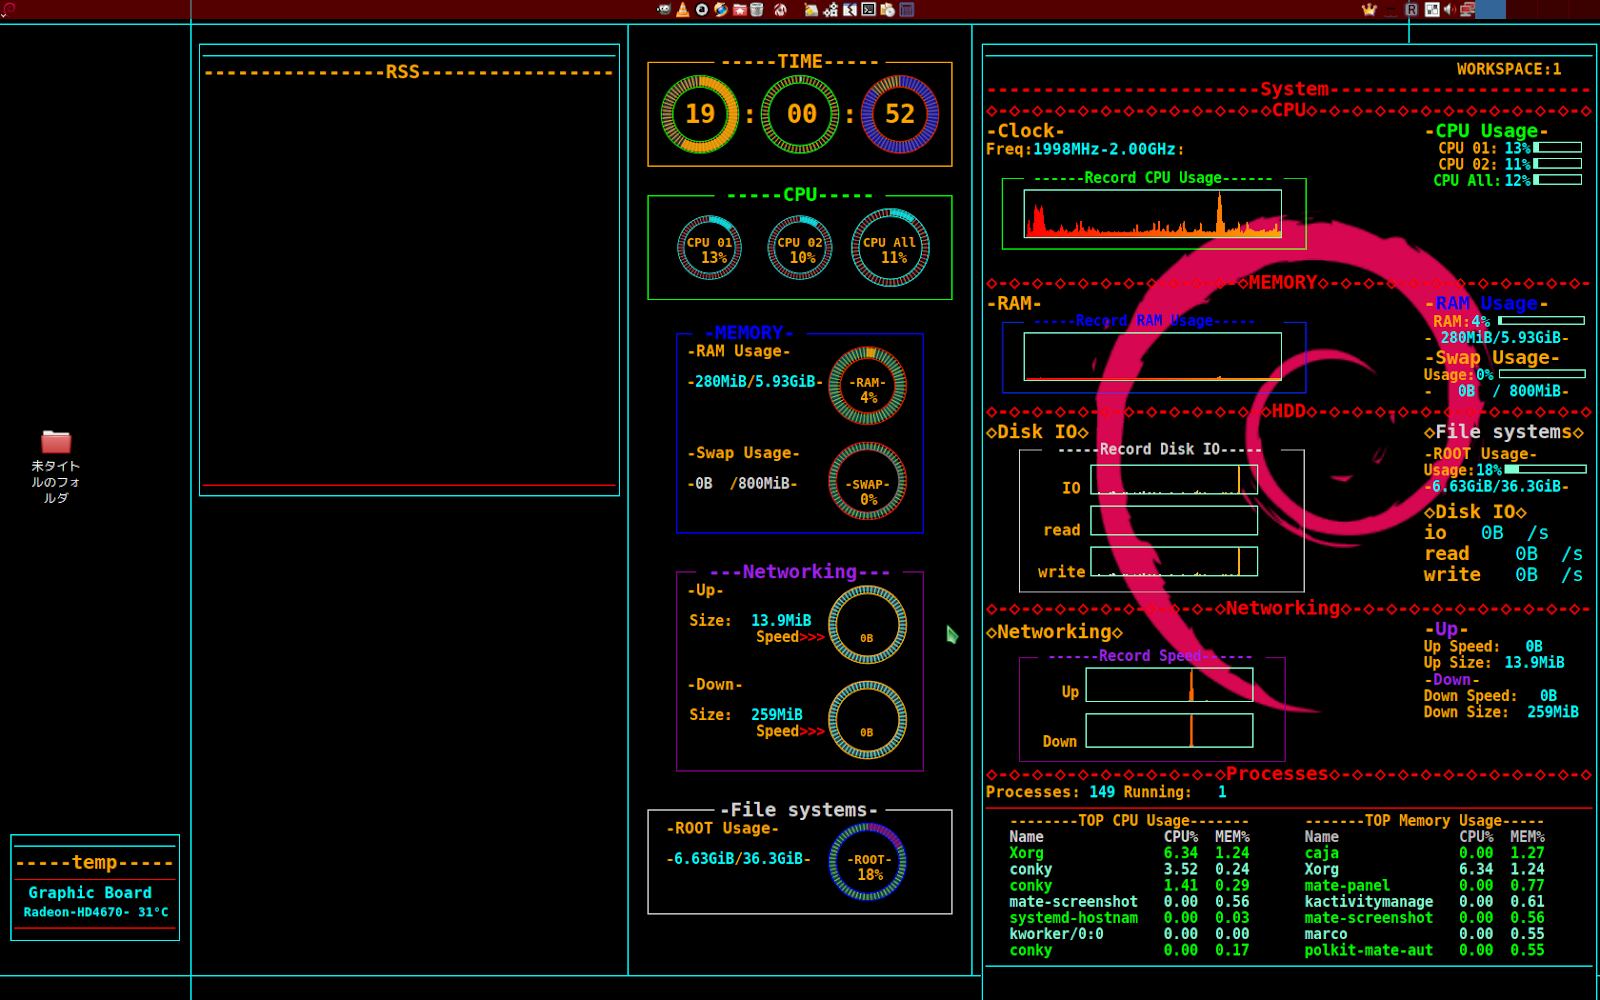Click the crown icon in the system tray
Viewport: 1600px width, 1000px height.
click(1369, 9)
